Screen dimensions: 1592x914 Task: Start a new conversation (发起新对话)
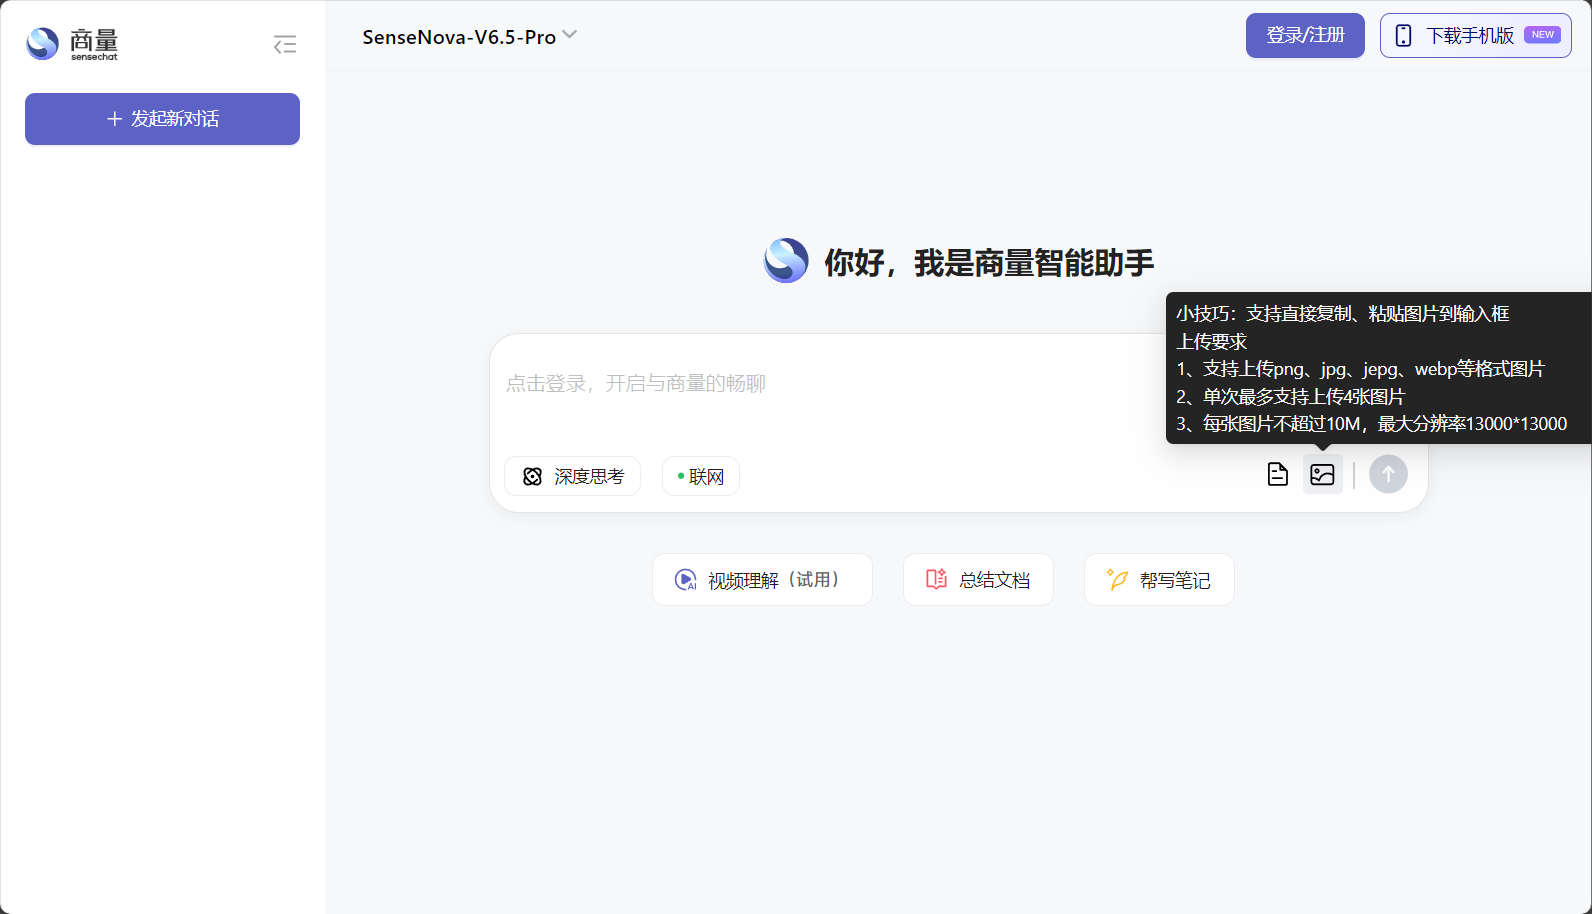[162, 119]
